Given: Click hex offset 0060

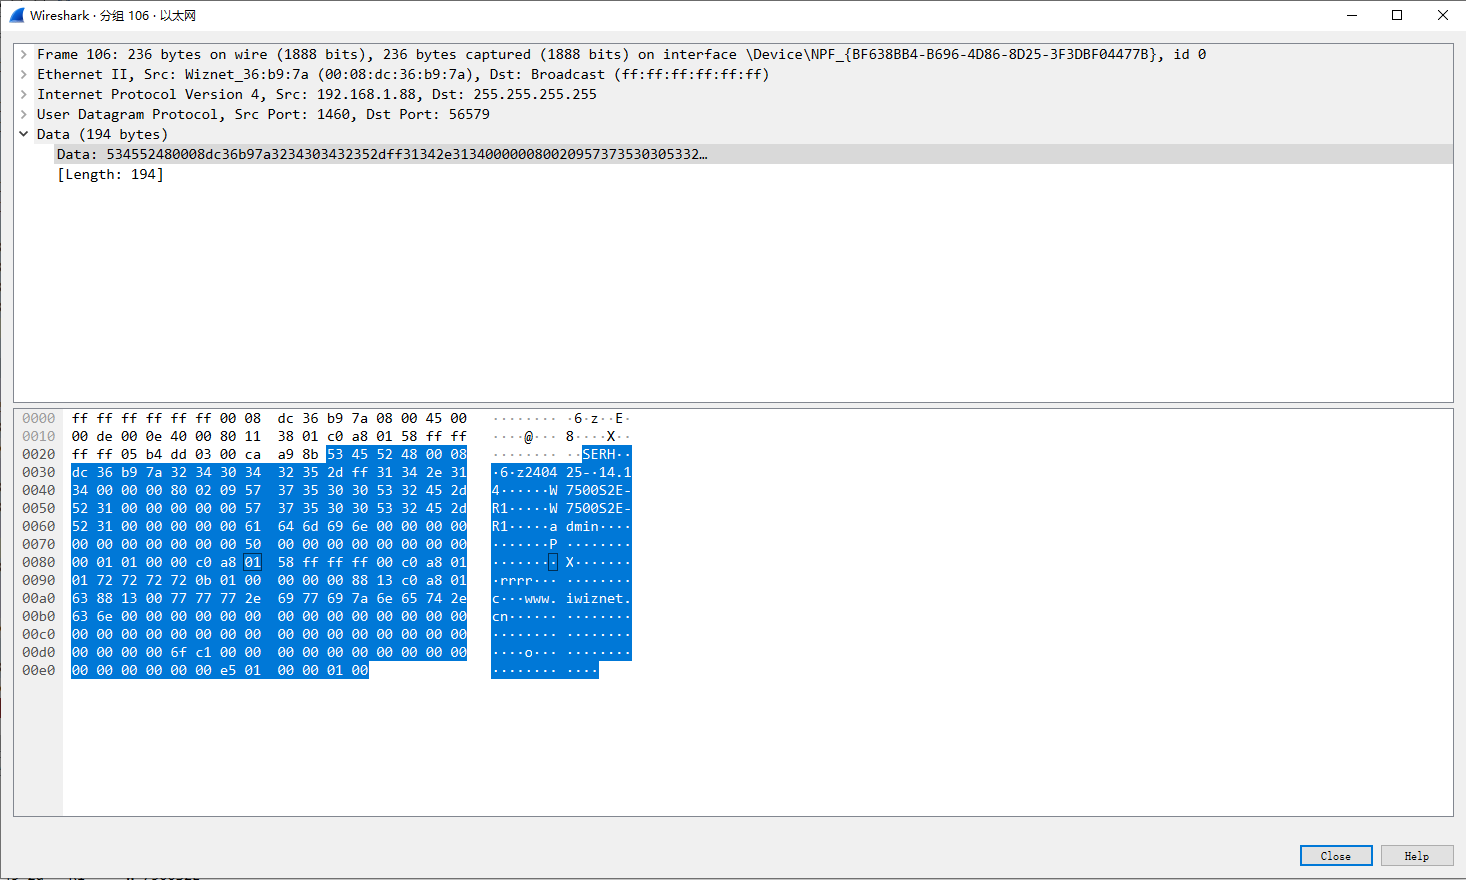Looking at the screenshot, I should pos(39,526).
